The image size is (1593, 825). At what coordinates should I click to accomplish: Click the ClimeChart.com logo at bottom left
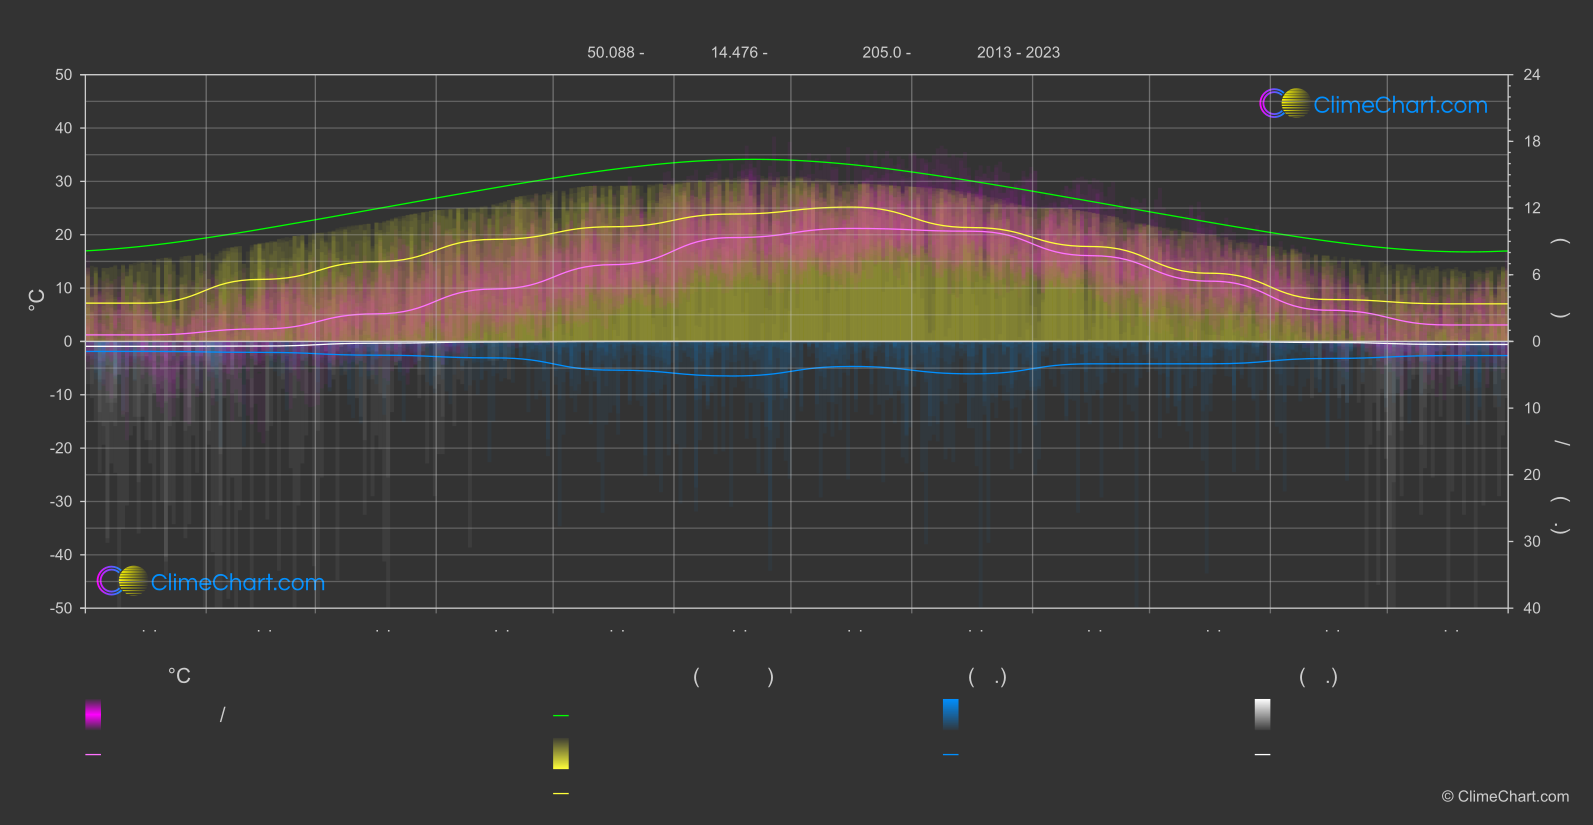coord(211,581)
